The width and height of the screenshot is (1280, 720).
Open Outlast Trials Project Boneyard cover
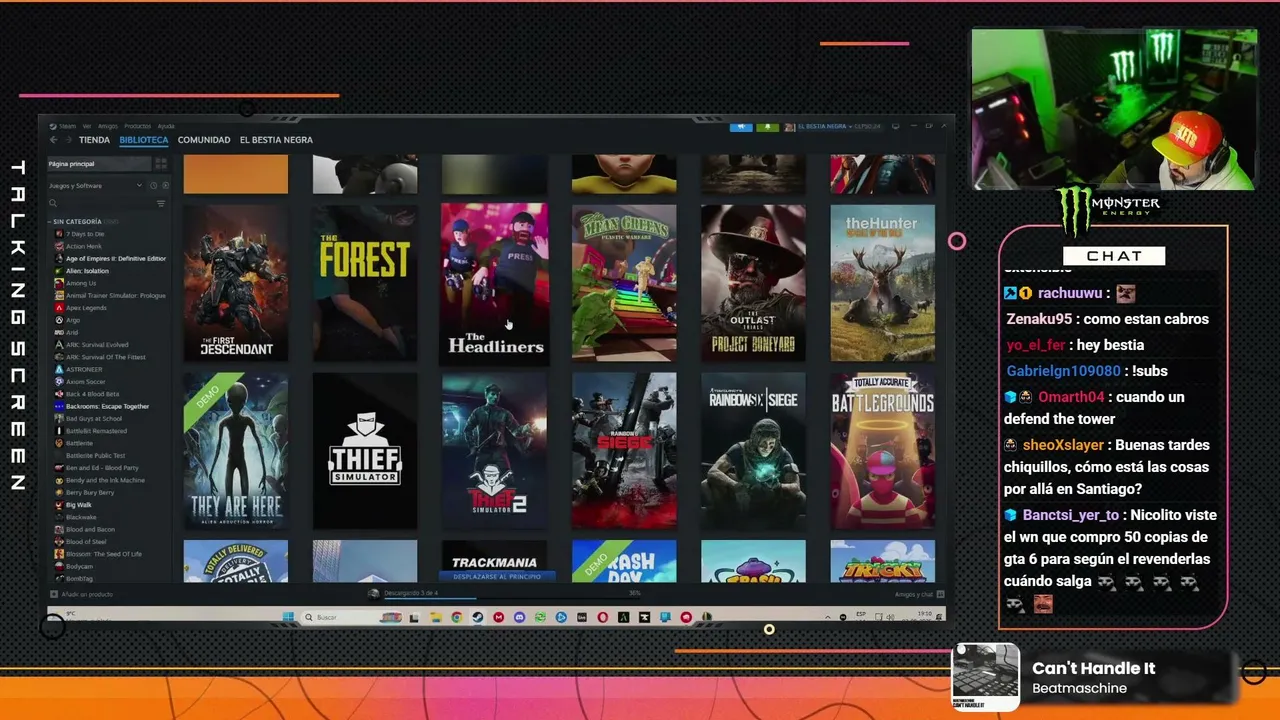click(753, 283)
